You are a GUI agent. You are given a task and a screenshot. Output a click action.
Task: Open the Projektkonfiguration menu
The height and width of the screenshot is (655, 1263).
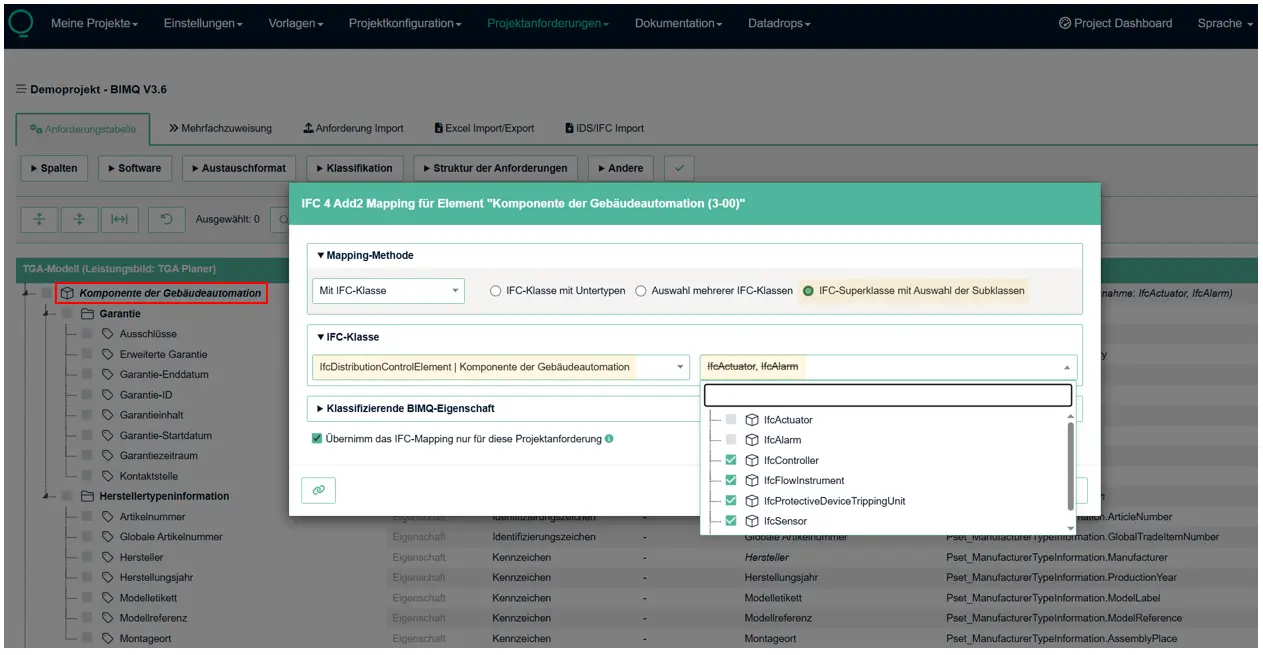tap(404, 23)
